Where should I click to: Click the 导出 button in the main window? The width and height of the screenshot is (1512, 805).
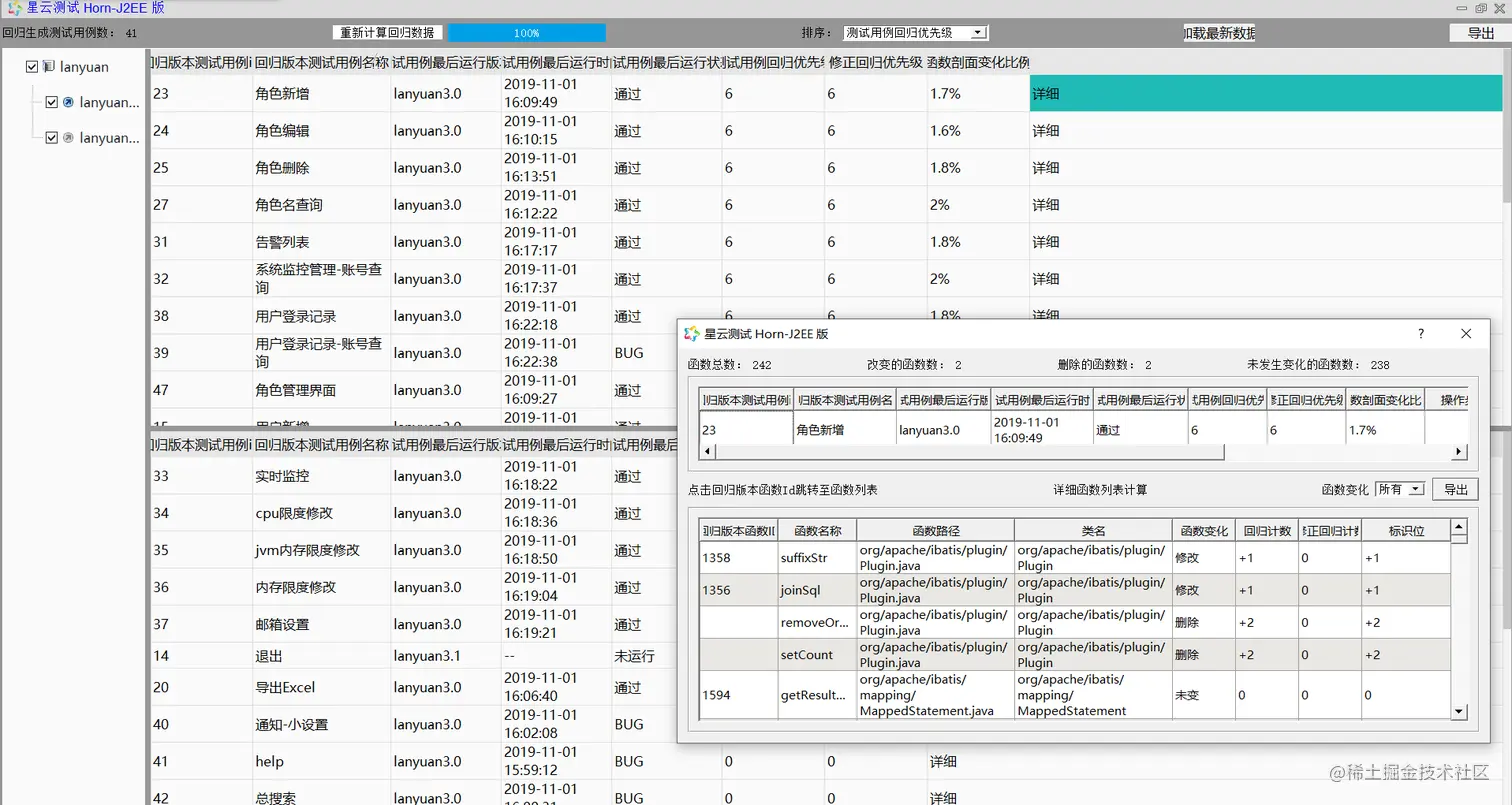point(1481,33)
